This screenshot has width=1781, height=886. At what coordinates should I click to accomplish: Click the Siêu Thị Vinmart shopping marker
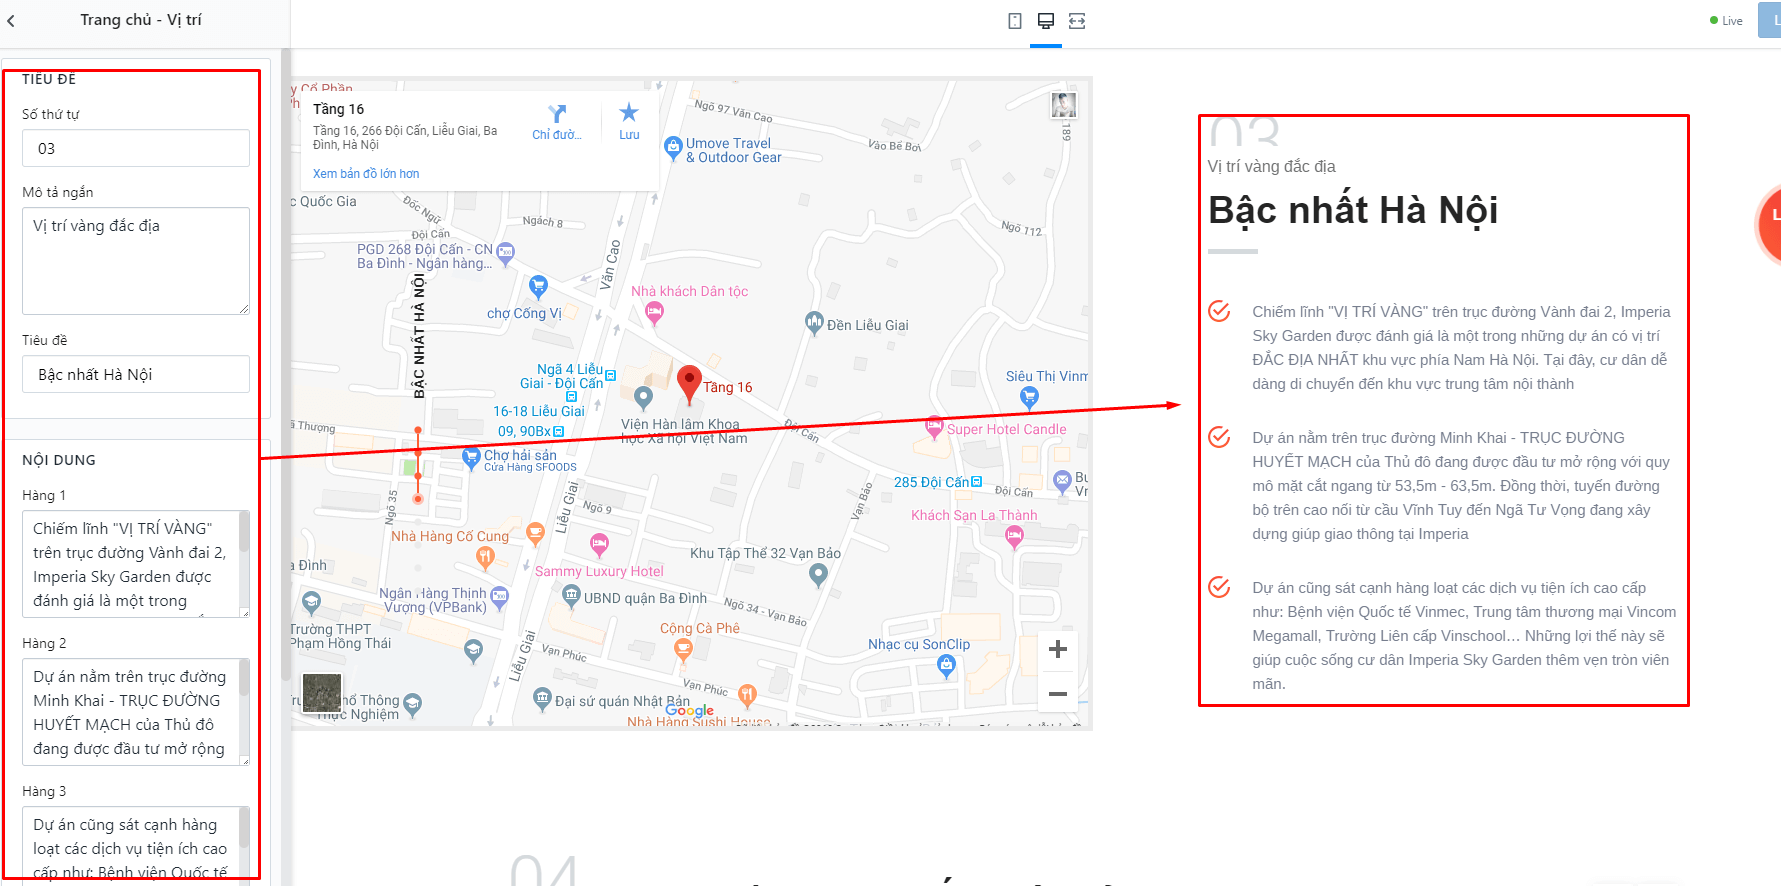[1029, 396]
